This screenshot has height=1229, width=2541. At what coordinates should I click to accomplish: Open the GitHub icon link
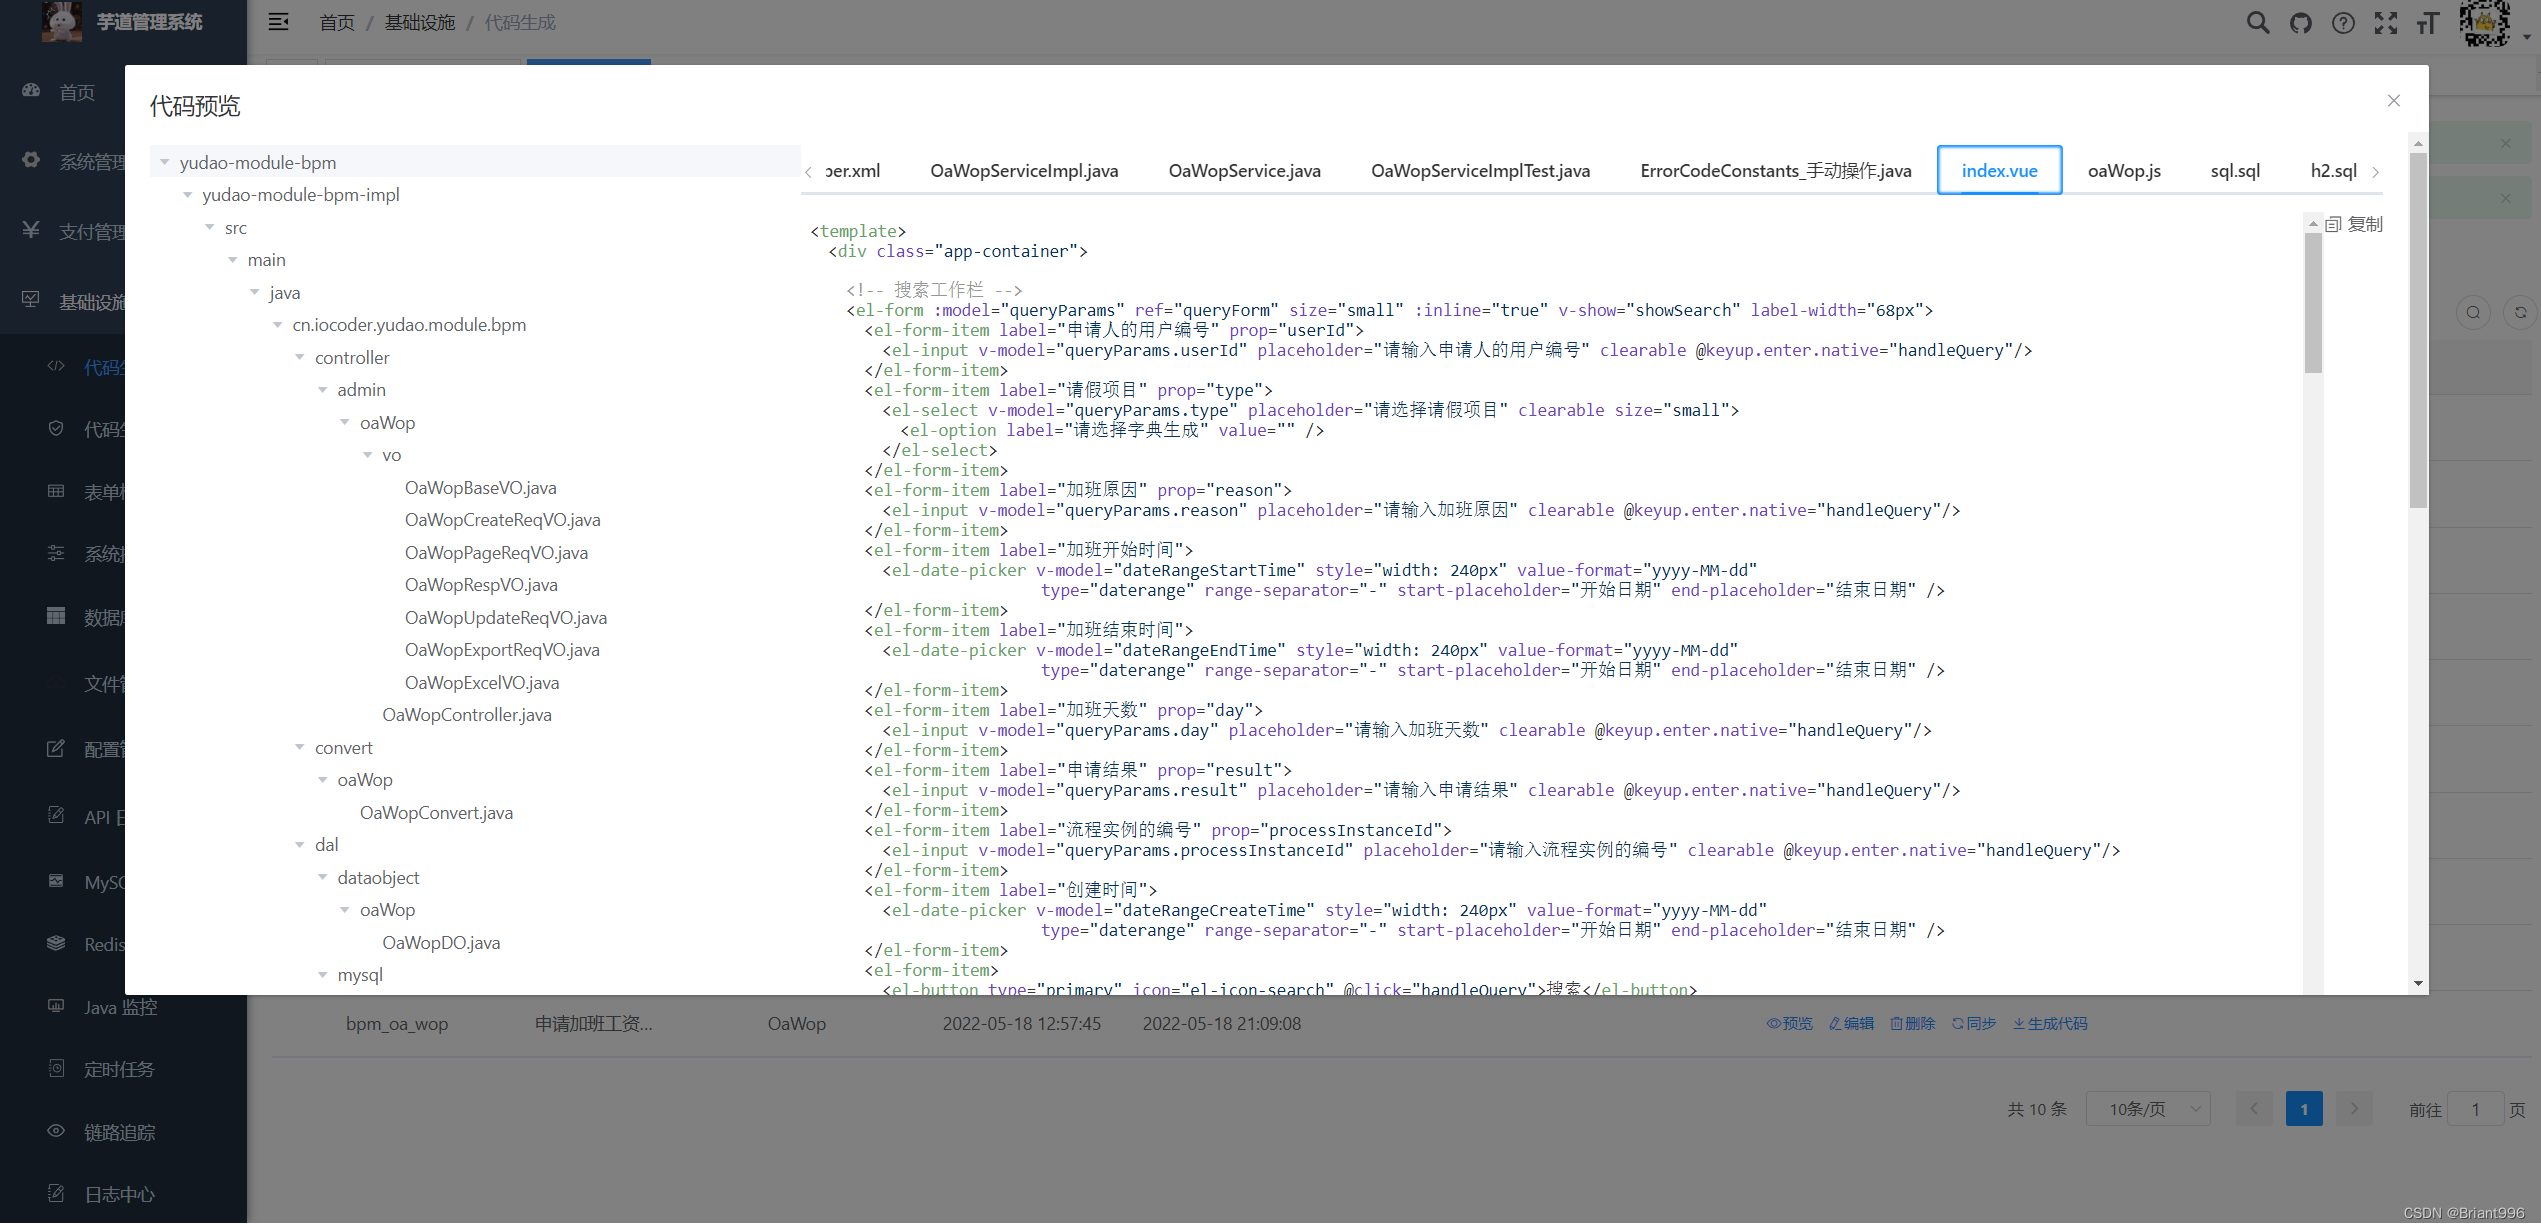[x=2301, y=23]
